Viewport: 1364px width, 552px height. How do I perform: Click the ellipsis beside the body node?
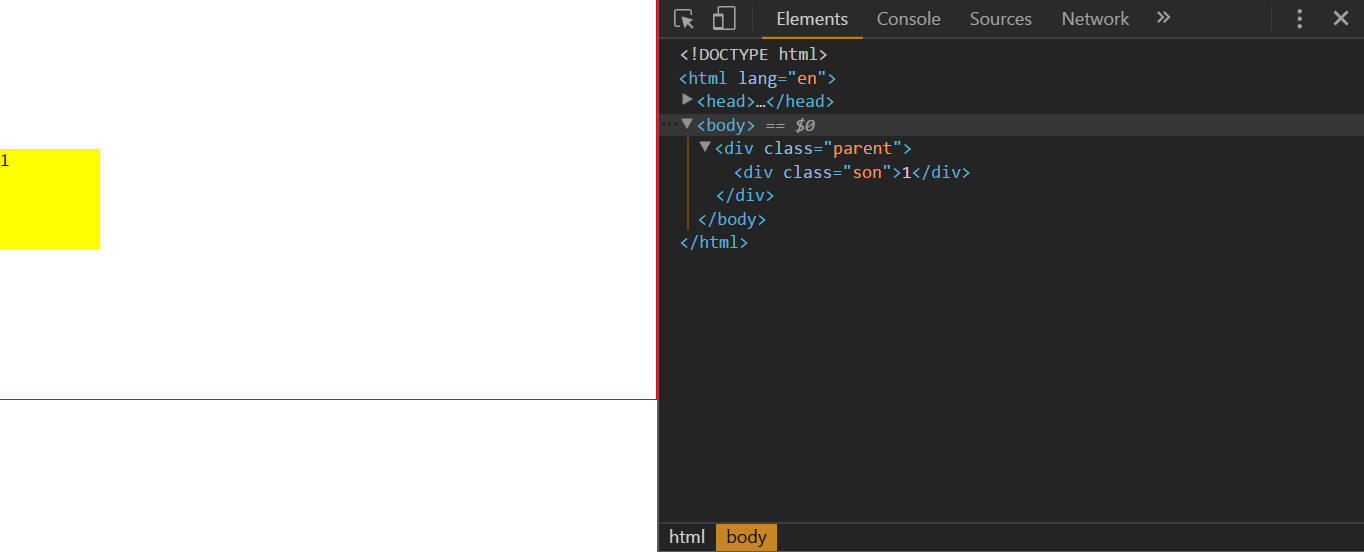[669, 124]
